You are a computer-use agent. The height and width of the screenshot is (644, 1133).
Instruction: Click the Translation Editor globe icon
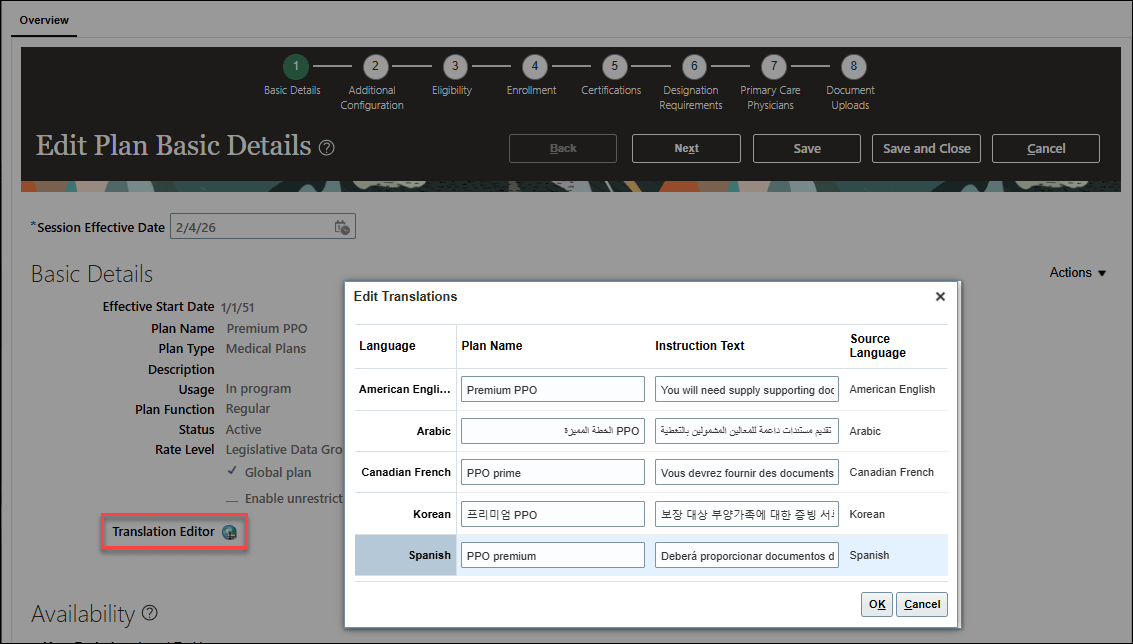pos(232,533)
